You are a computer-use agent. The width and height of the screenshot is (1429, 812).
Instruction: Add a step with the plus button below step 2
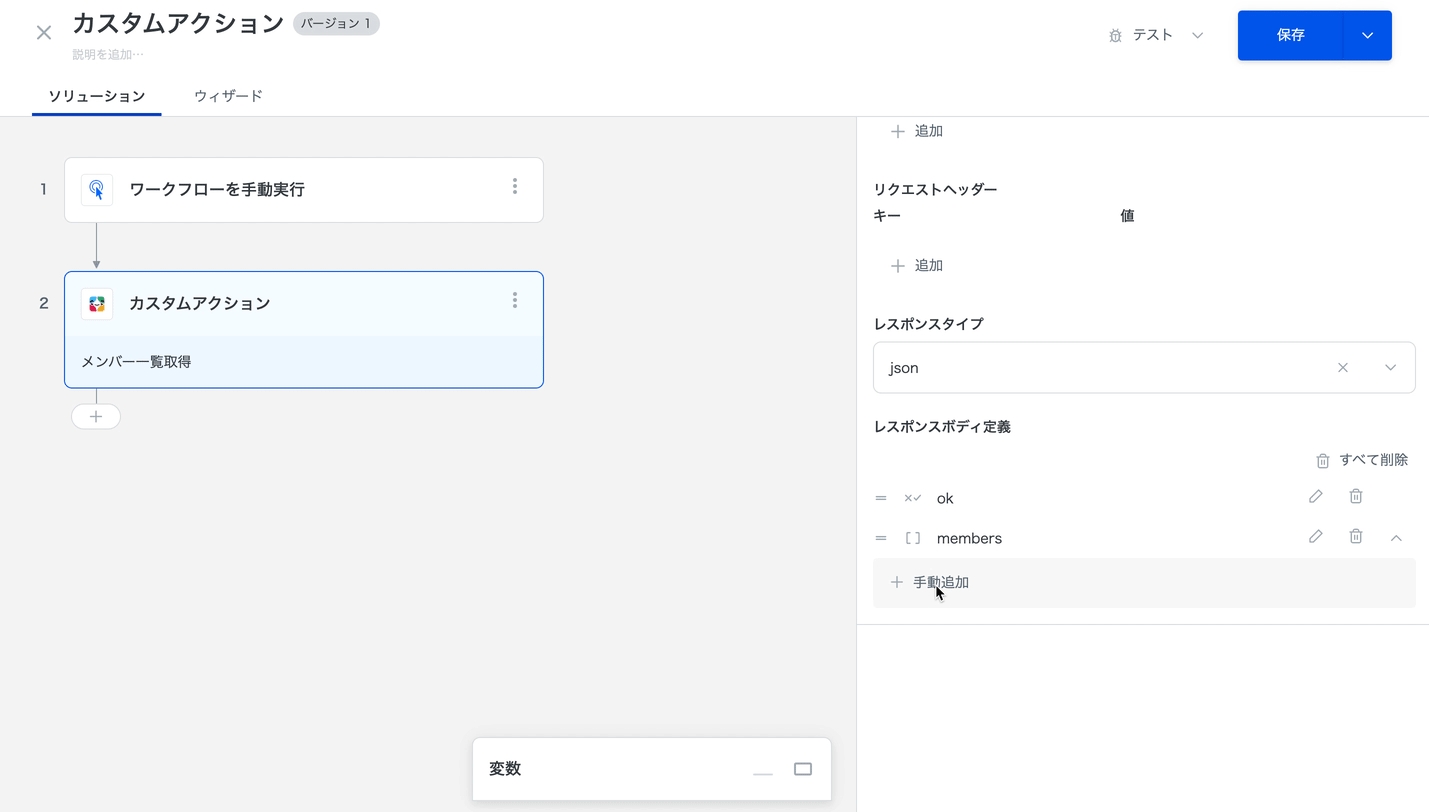[96, 416]
